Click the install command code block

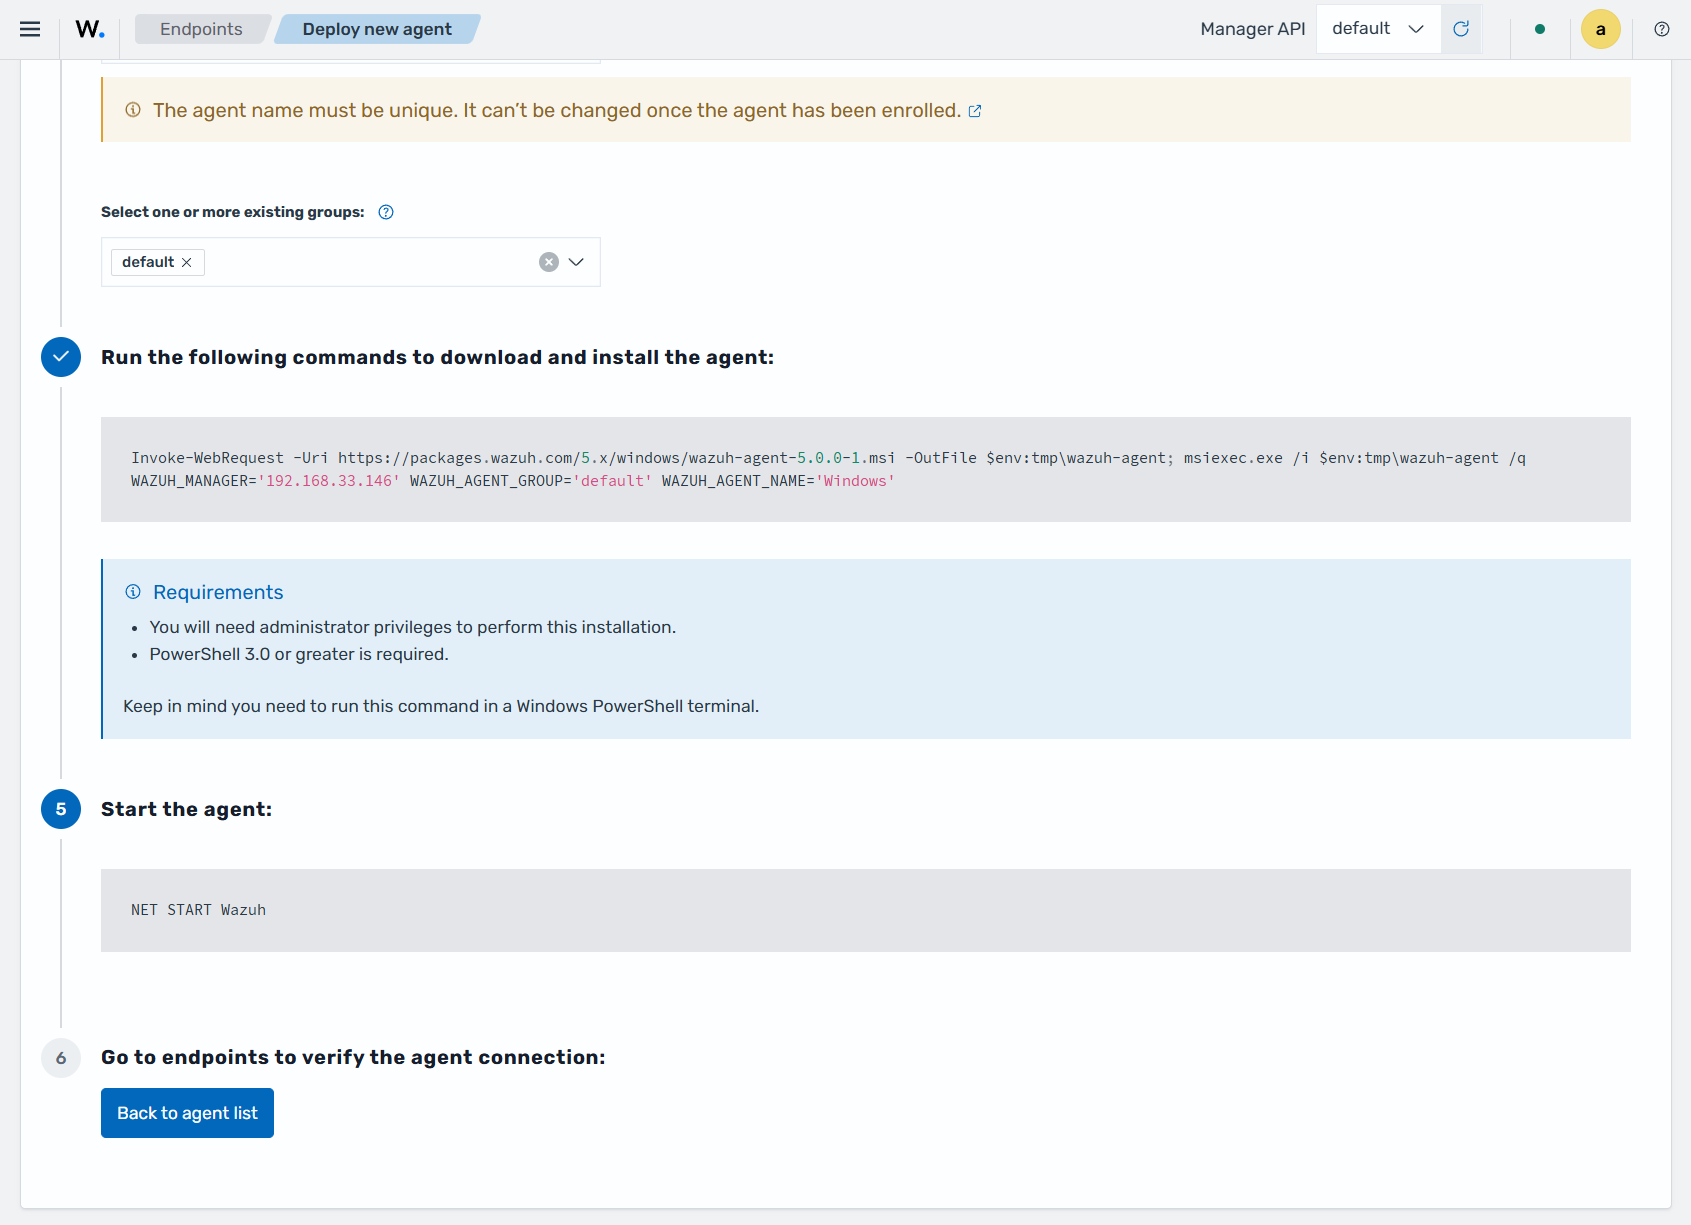click(x=866, y=469)
